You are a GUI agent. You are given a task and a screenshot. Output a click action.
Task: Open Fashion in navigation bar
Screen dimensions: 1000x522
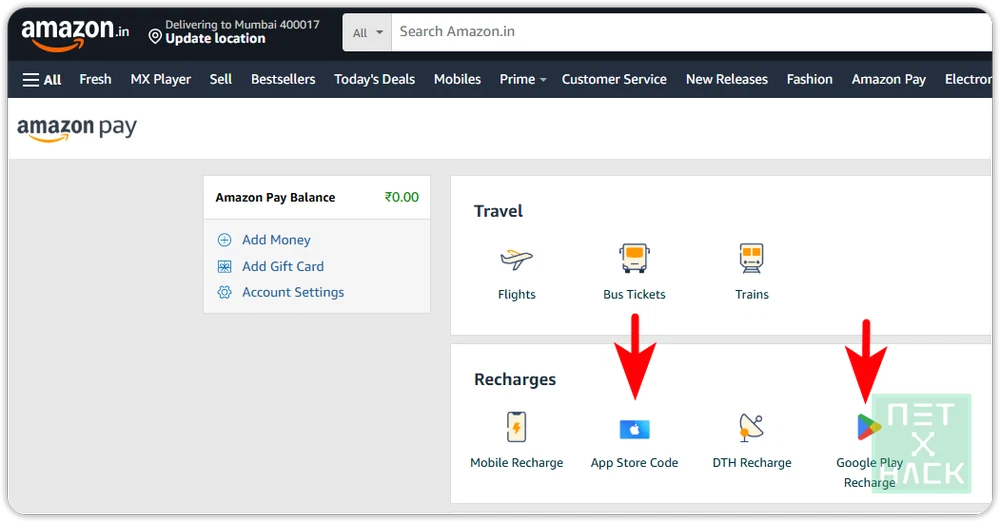tap(809, 79)
